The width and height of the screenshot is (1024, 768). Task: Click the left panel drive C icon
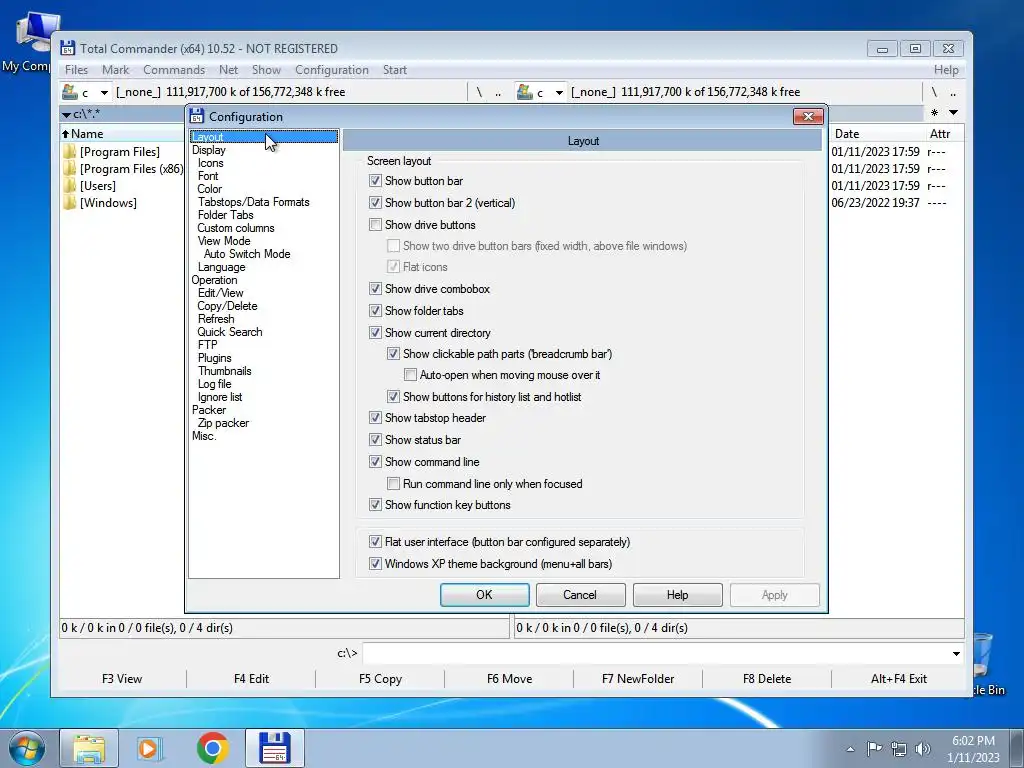click(x=70, y=91)
